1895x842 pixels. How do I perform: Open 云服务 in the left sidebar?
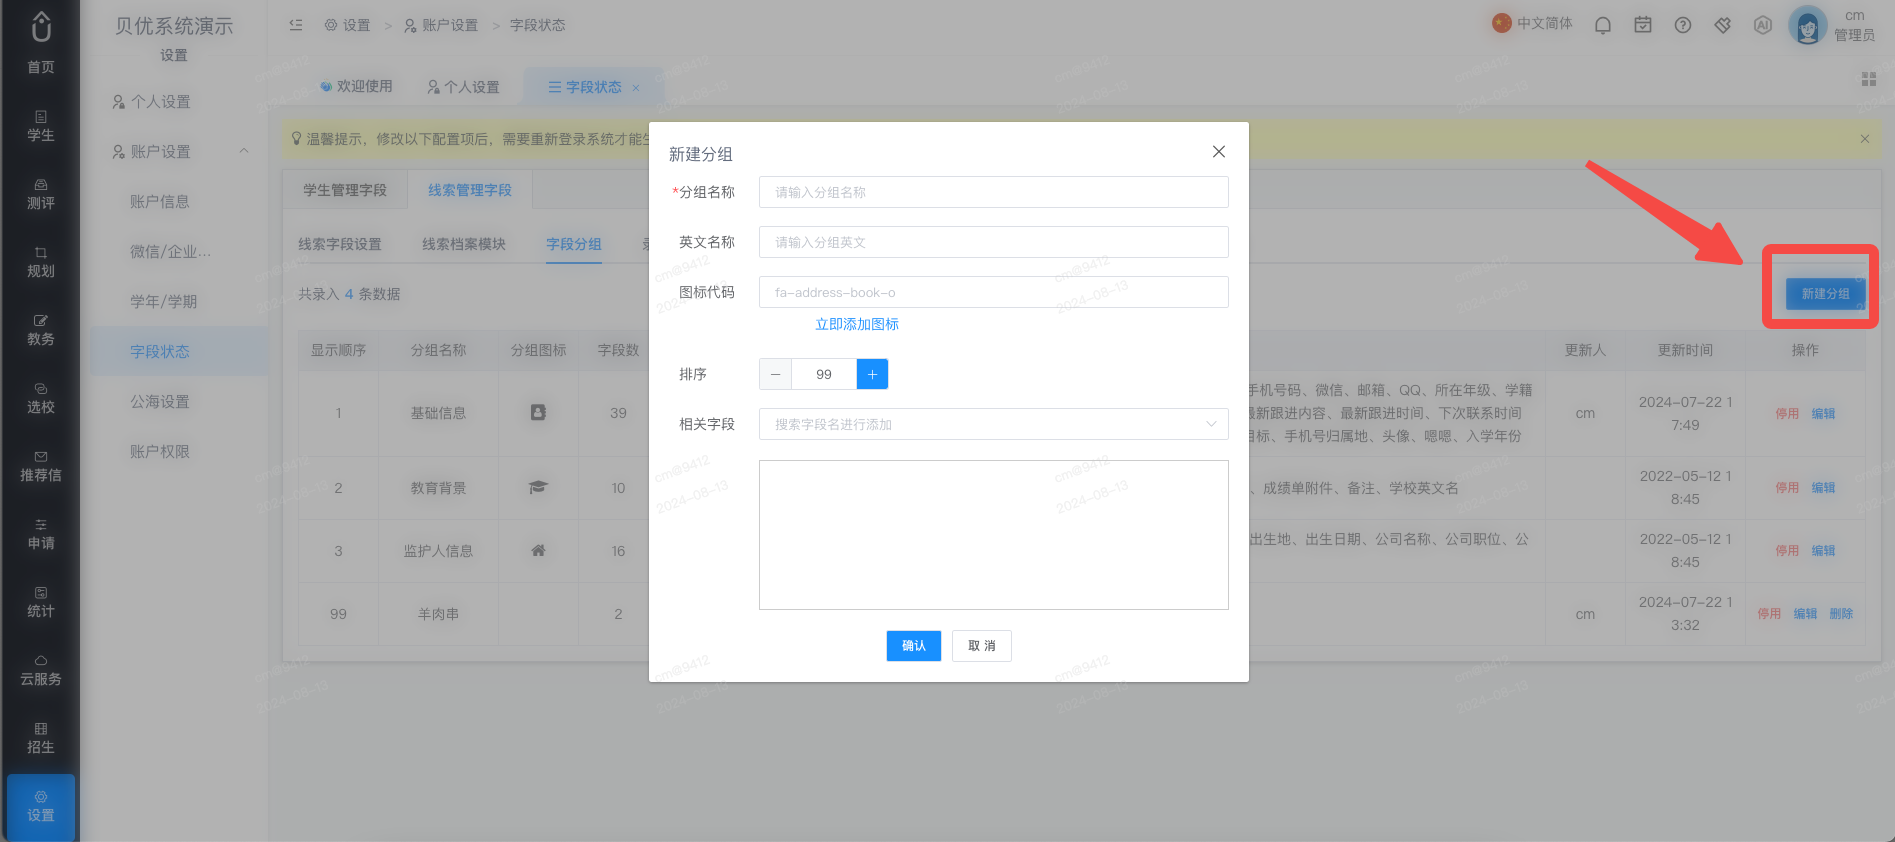(41, 670)
